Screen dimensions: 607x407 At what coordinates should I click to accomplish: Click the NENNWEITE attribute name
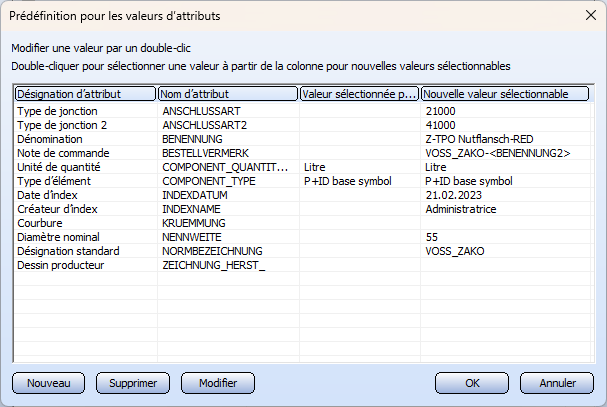coord(192,237)
